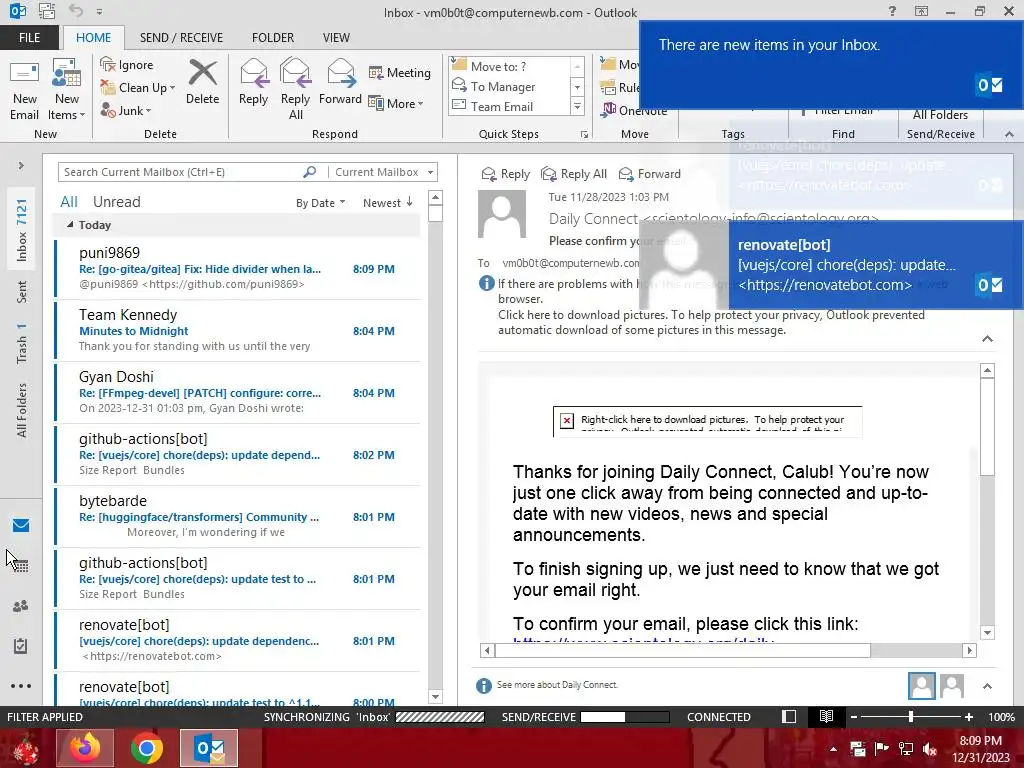Click the zoom slider handle

pos(911,716)
